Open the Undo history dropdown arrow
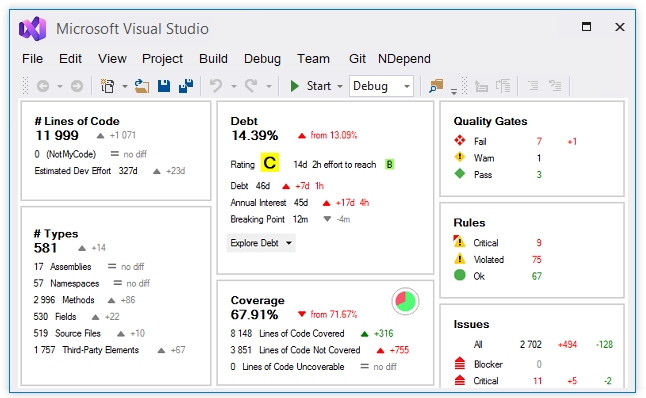The width and height of the screenshot is (646, 398). click(234, 87)
